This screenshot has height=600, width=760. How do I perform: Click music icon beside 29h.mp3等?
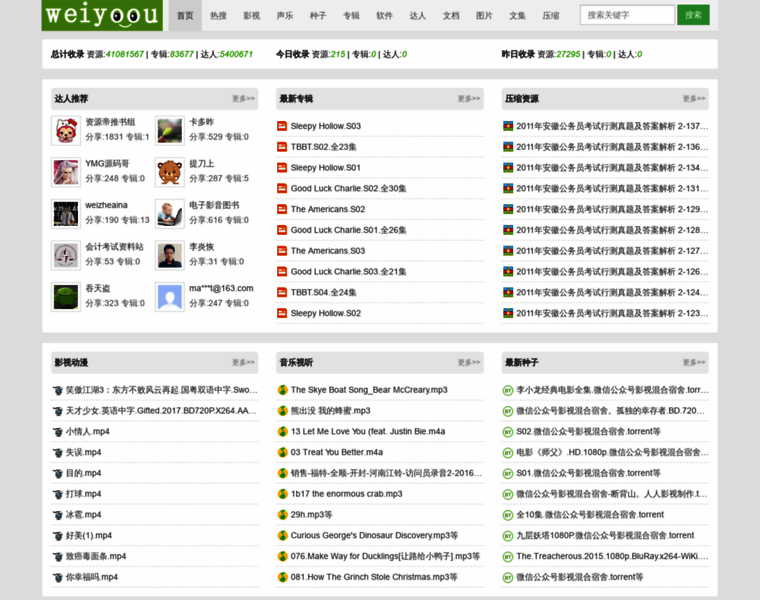(282, 515)
